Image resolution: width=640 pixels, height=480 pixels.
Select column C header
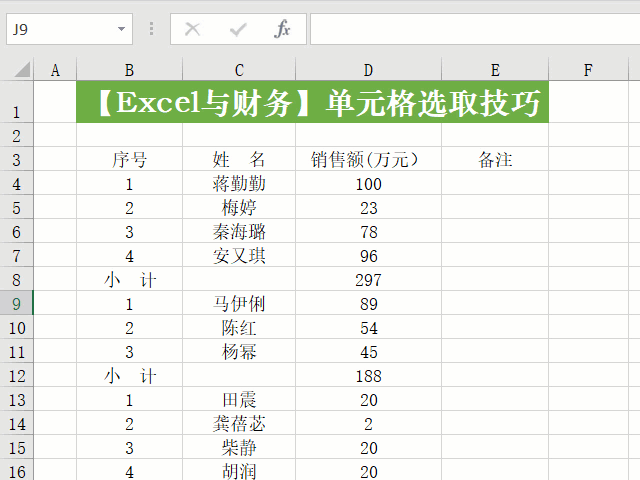tap(239, 70)
